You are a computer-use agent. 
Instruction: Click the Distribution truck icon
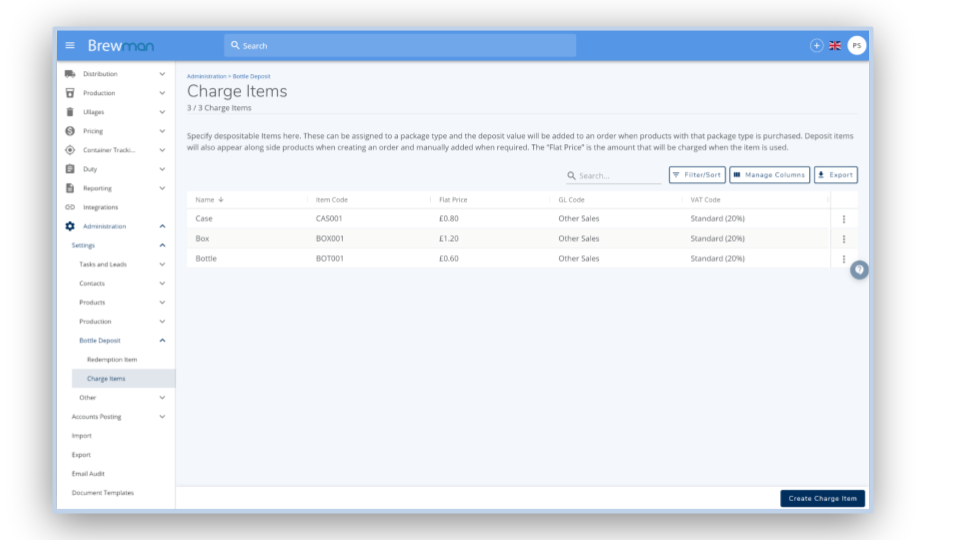70,73
